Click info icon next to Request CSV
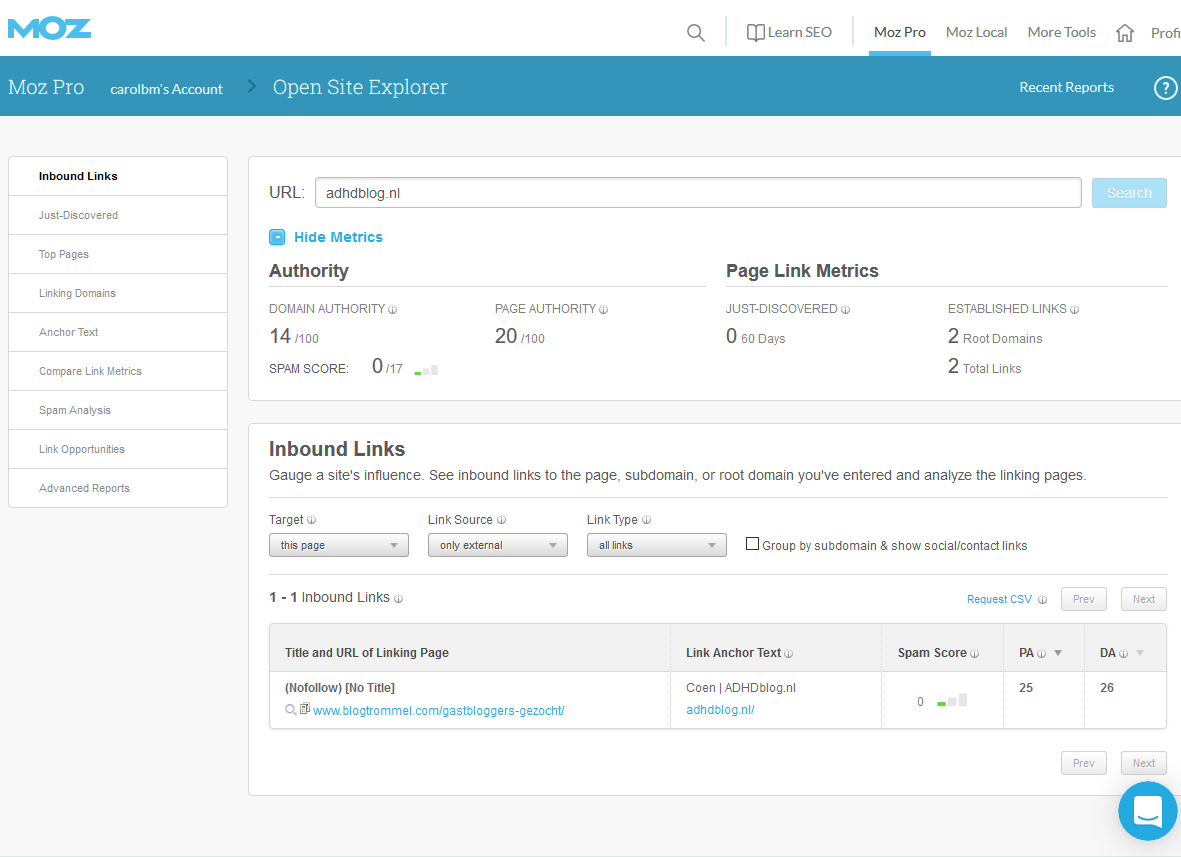 1042,599
